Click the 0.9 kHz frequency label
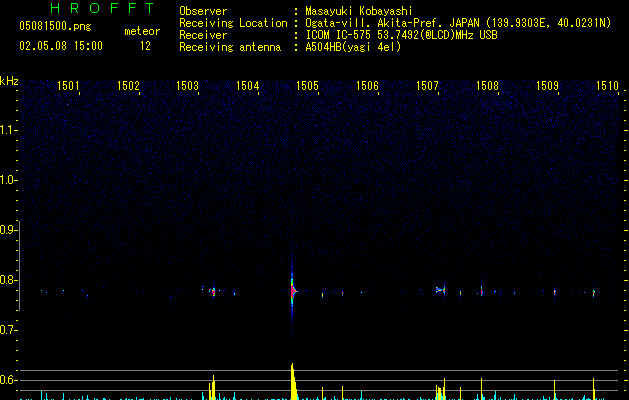Image resolution: width=629 pixels, height=400 pixels. 8,230
